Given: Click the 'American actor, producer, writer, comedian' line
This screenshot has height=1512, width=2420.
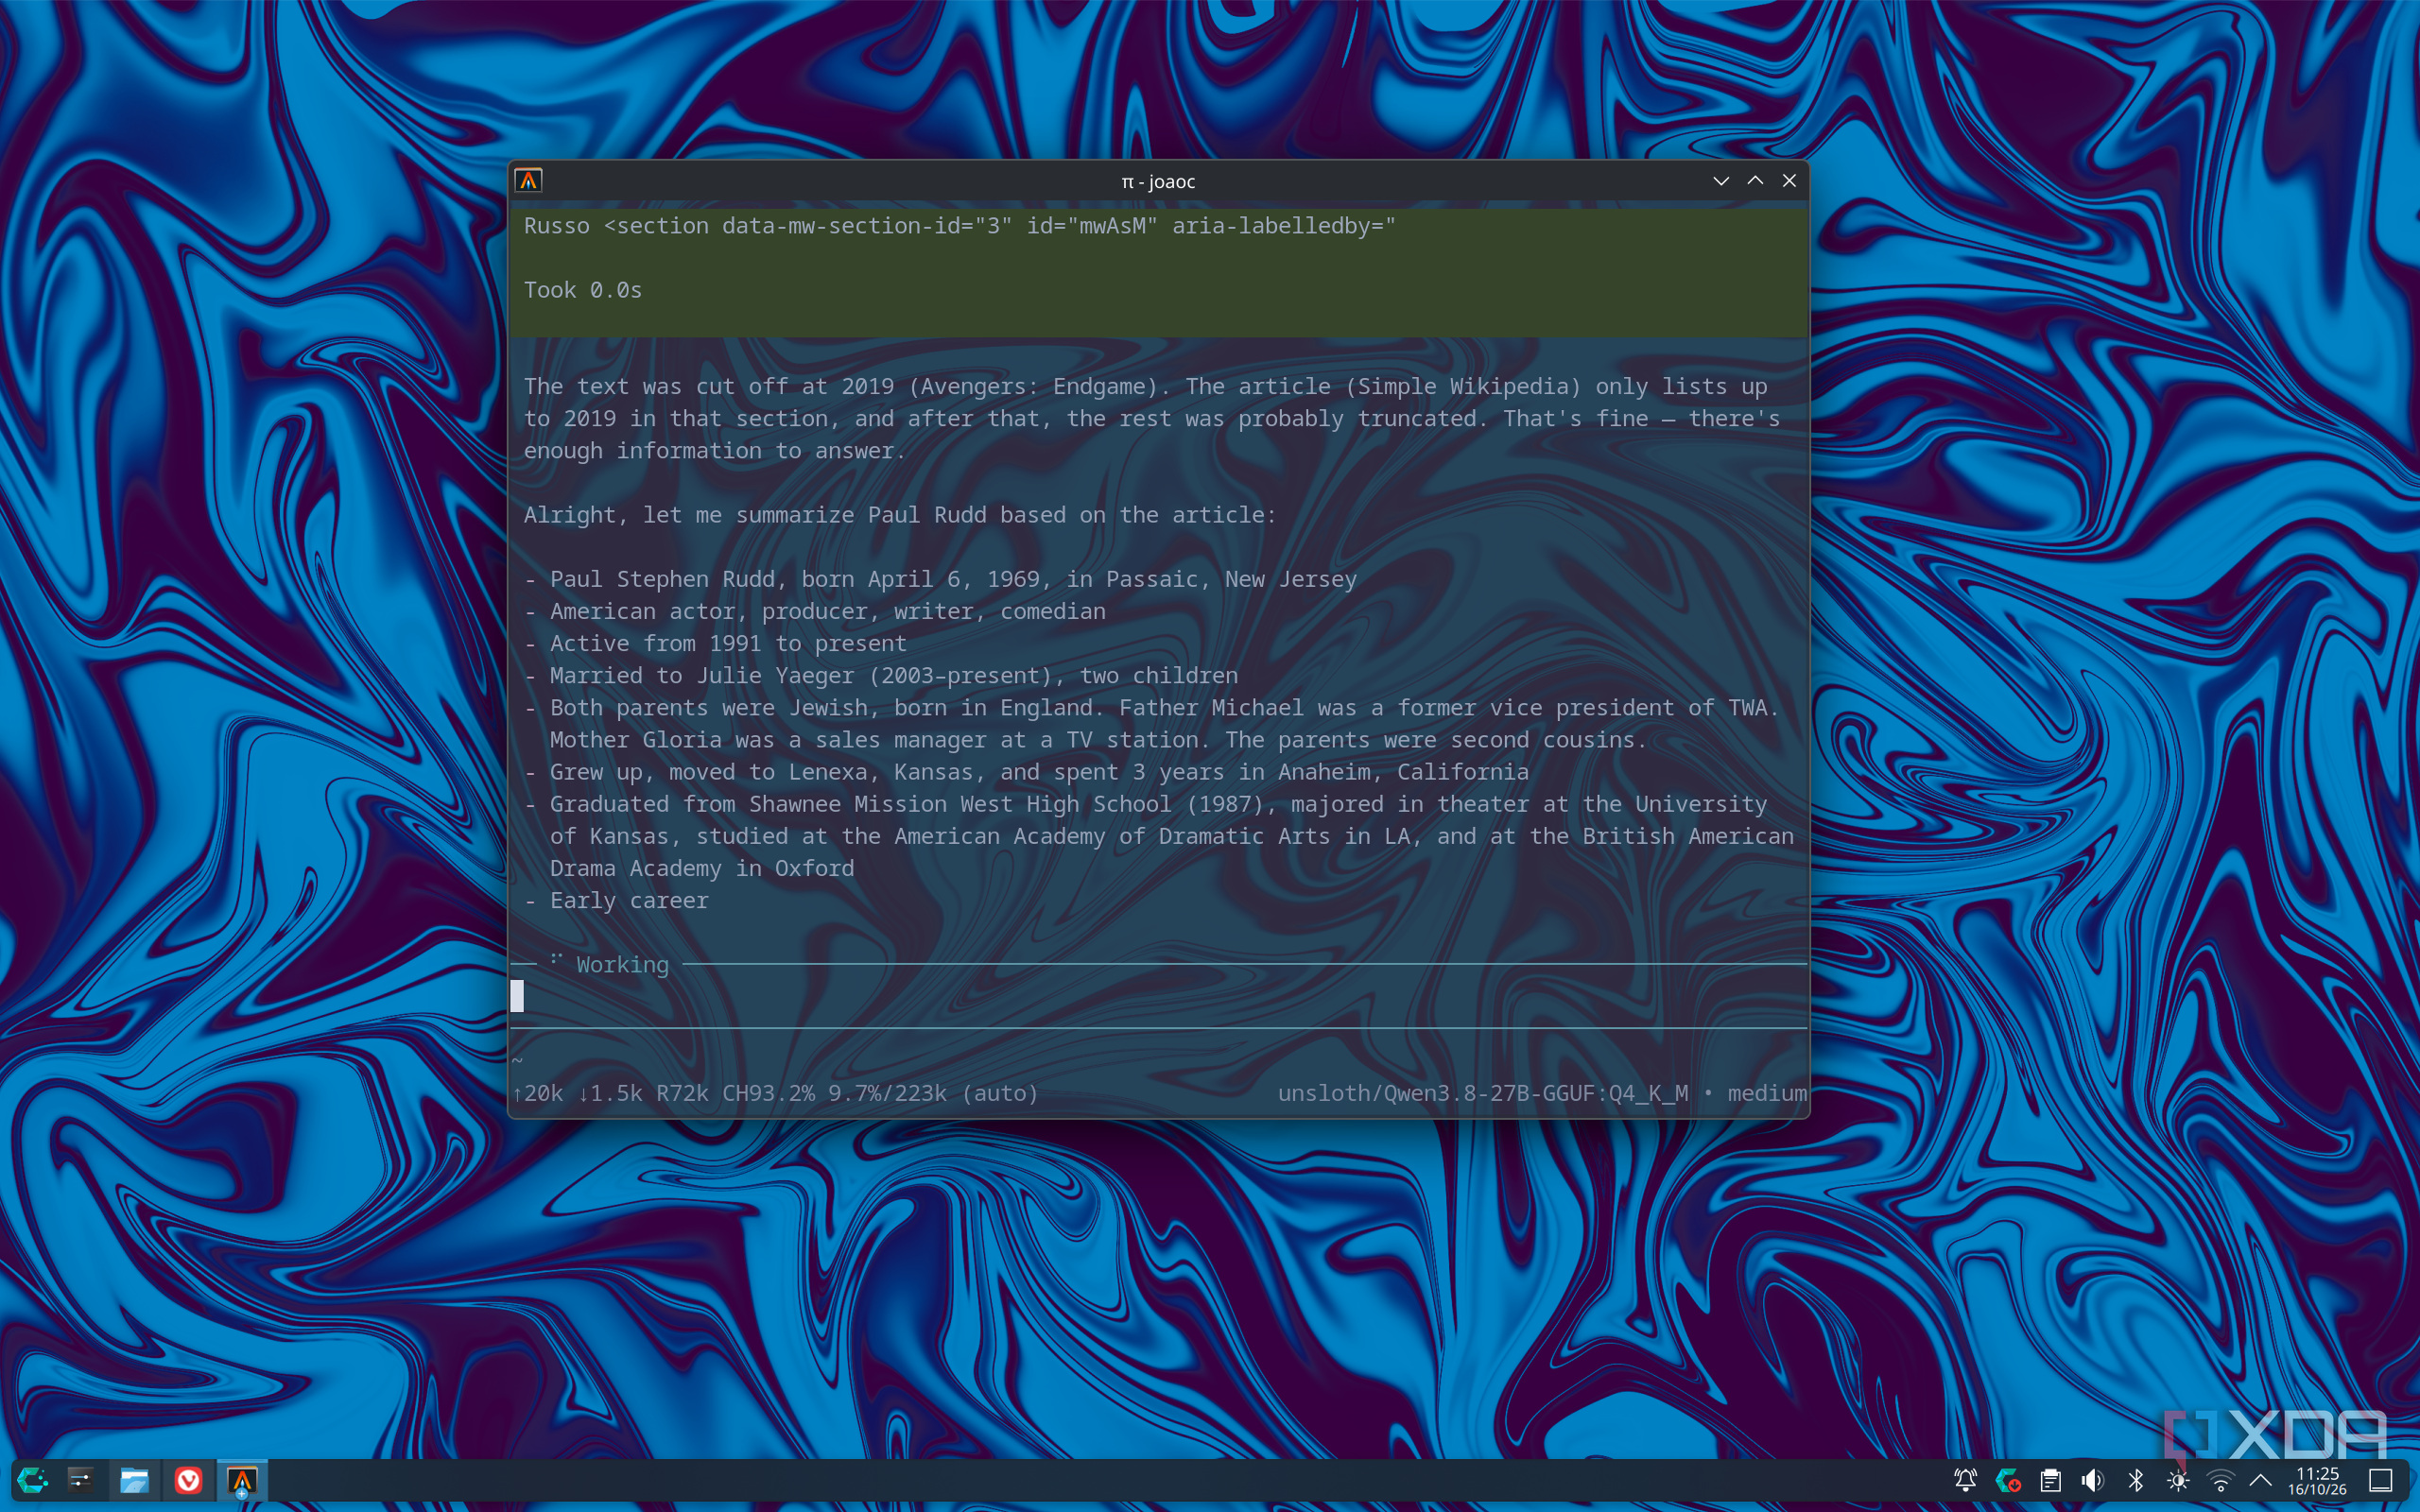Looking at the screenshot, I should click(815, 611).
